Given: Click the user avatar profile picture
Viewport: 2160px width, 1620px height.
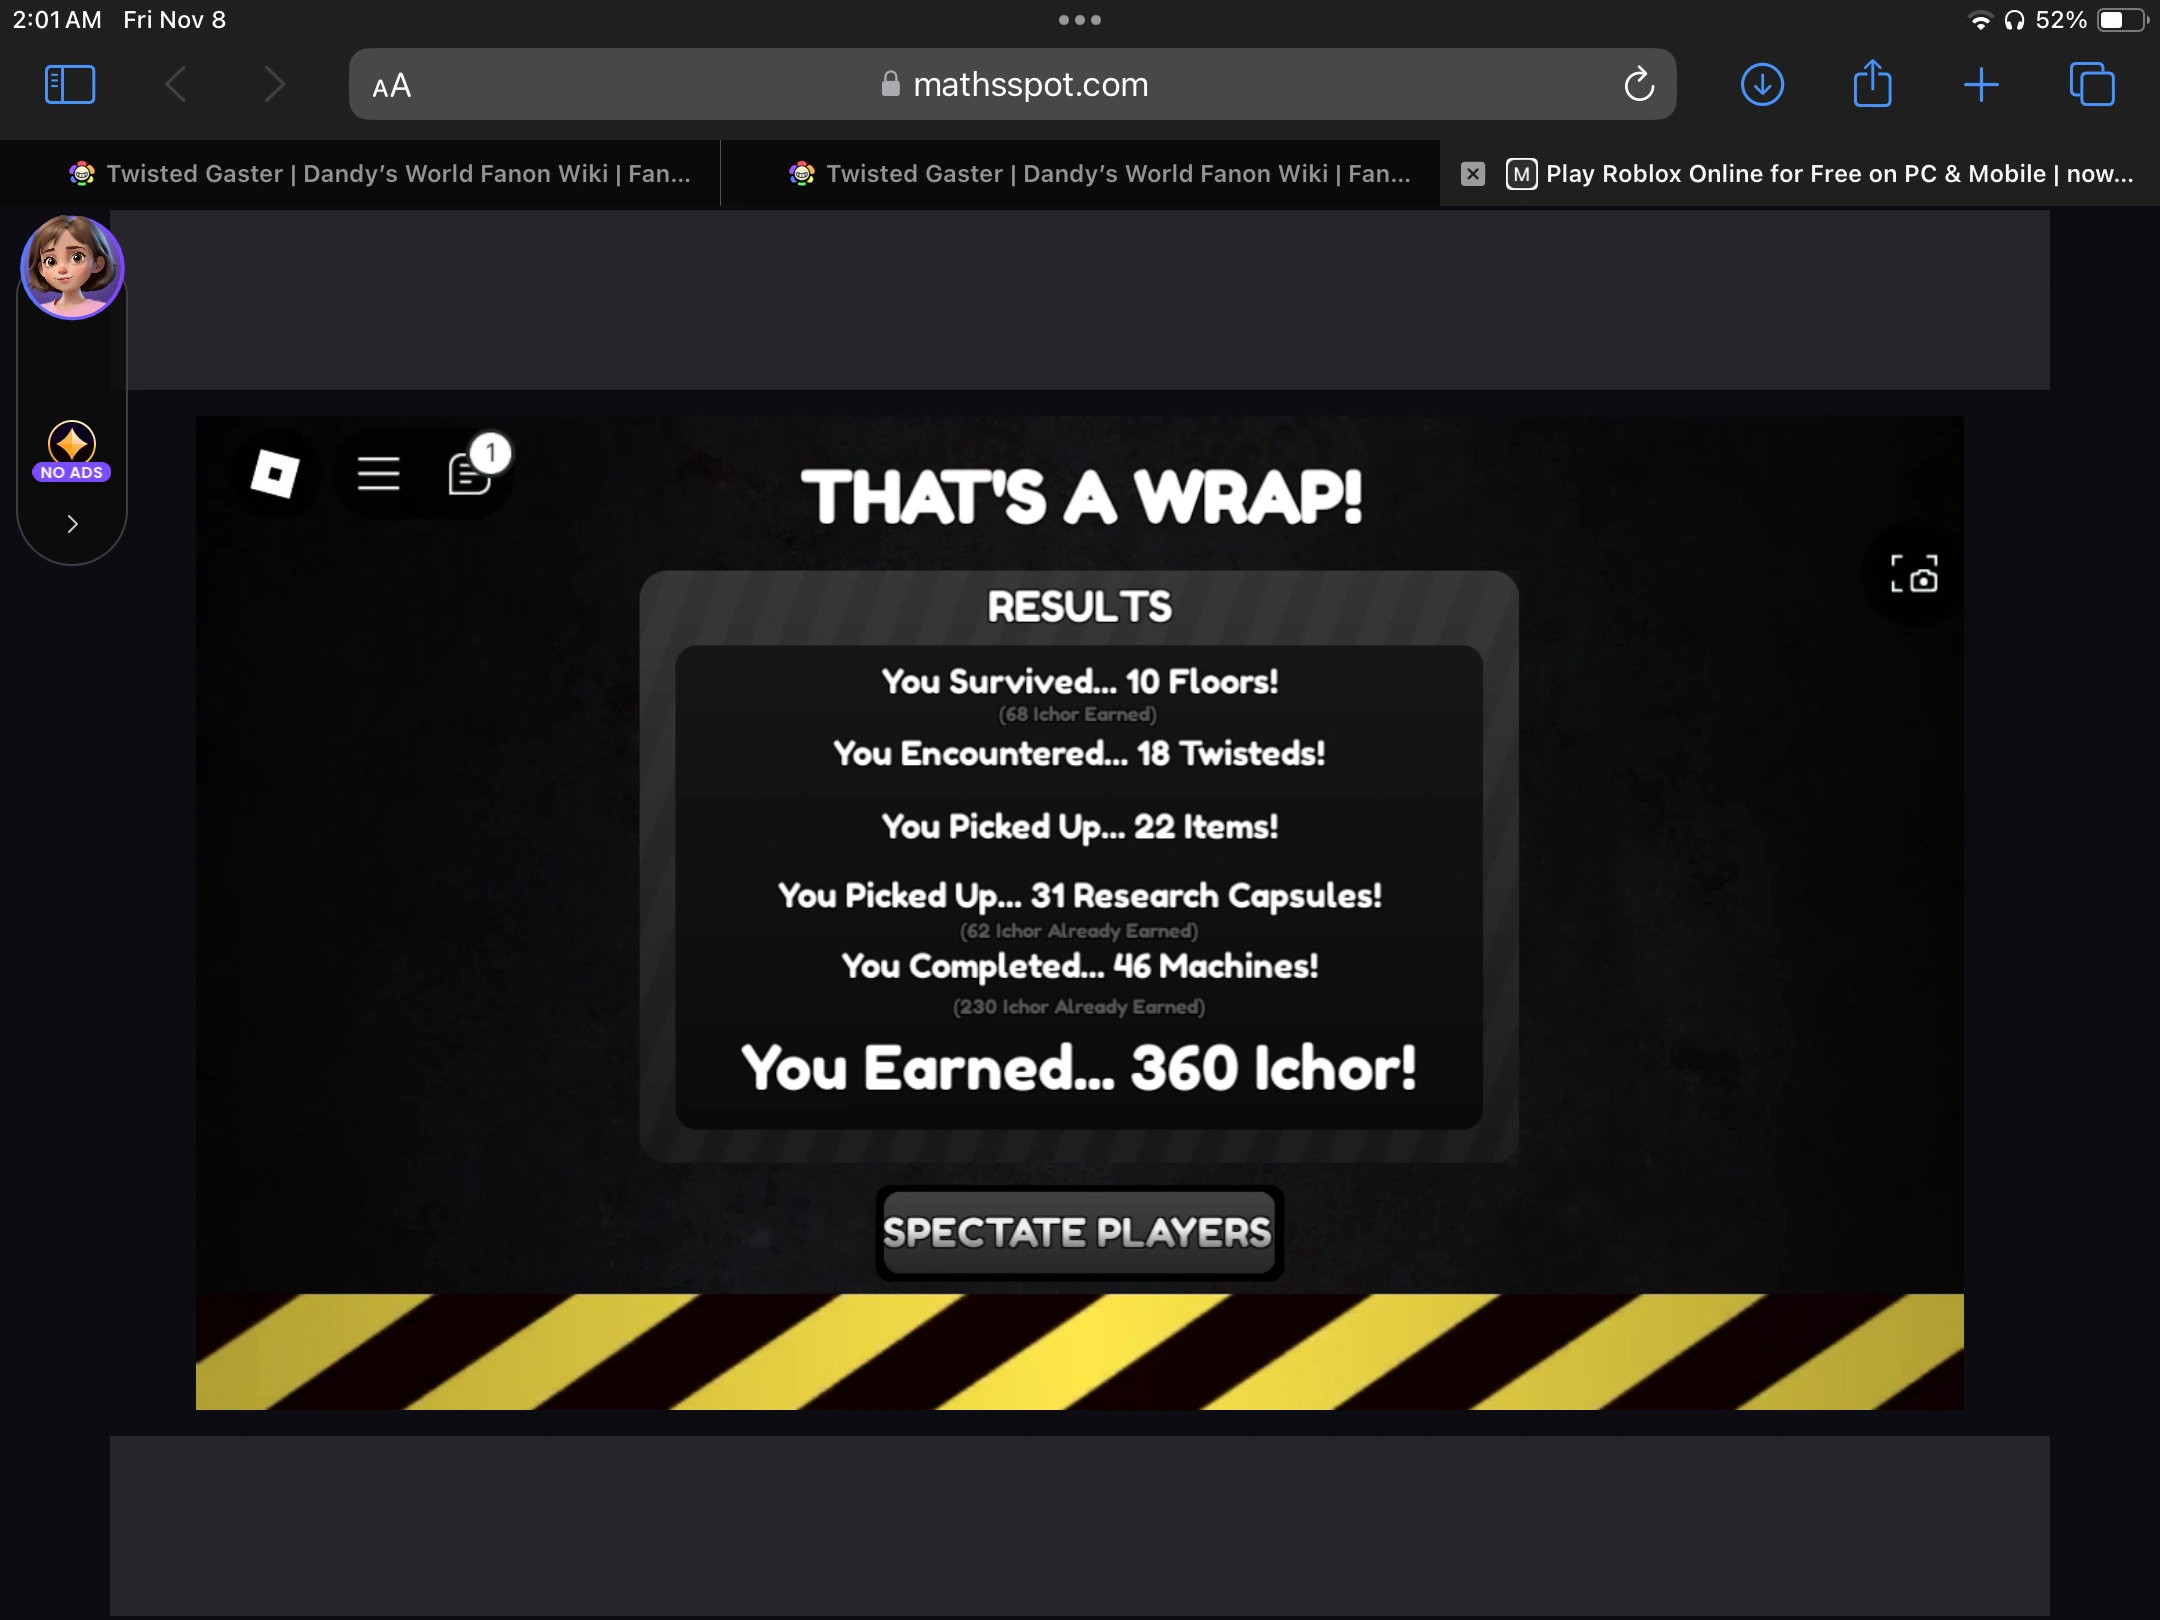Looking at the screenshot, I should [x=72, y=267].
